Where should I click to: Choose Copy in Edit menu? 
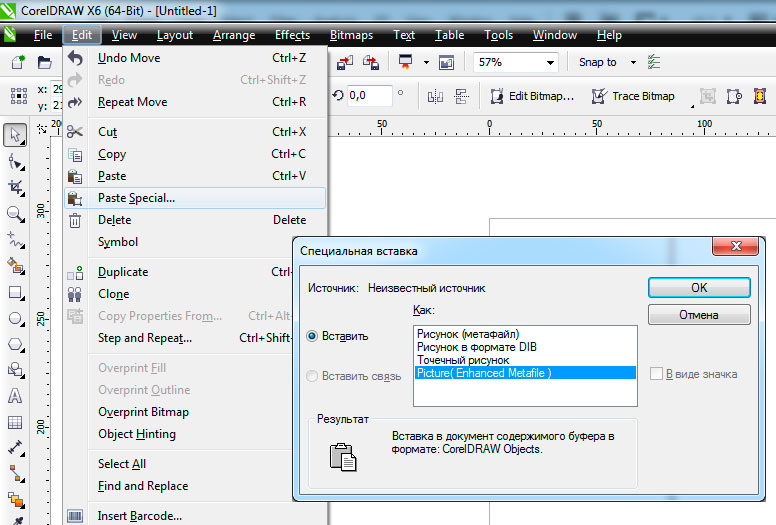(195, 154)
